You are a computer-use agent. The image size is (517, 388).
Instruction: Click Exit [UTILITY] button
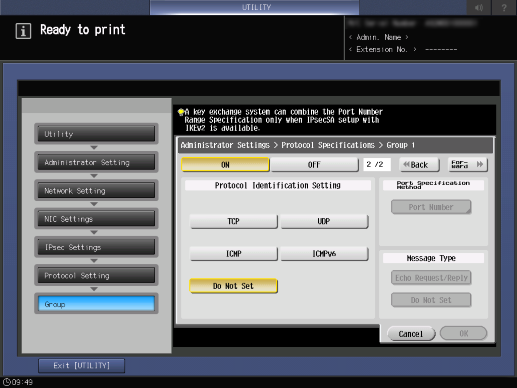[x=82, y=366]
